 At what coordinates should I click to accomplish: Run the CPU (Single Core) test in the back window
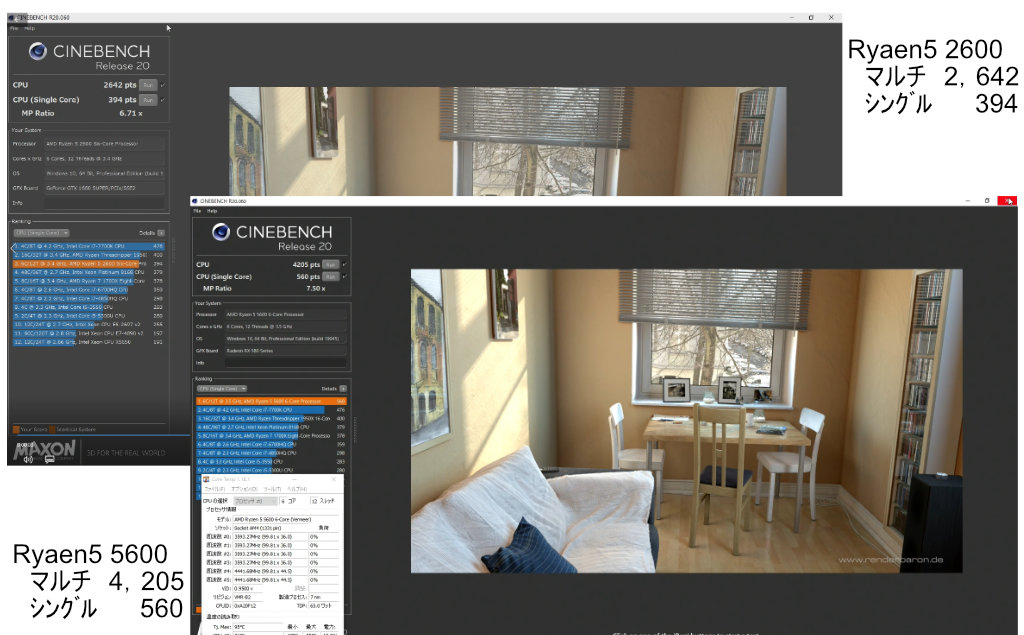point(148,100)
